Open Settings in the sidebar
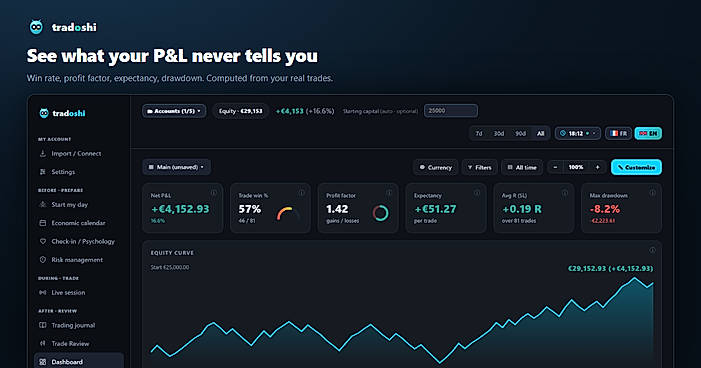This screenshot has height=368, width=701. point(79,172)
